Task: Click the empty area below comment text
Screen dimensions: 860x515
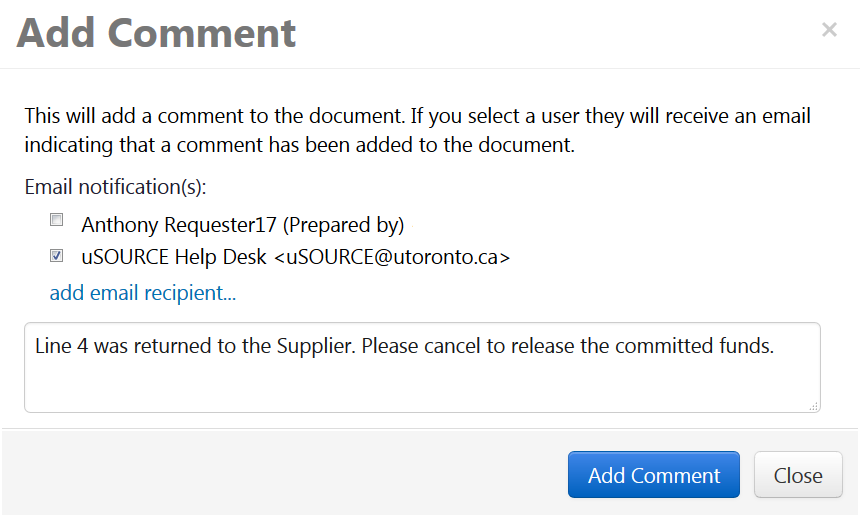Action: coord(420,388)
